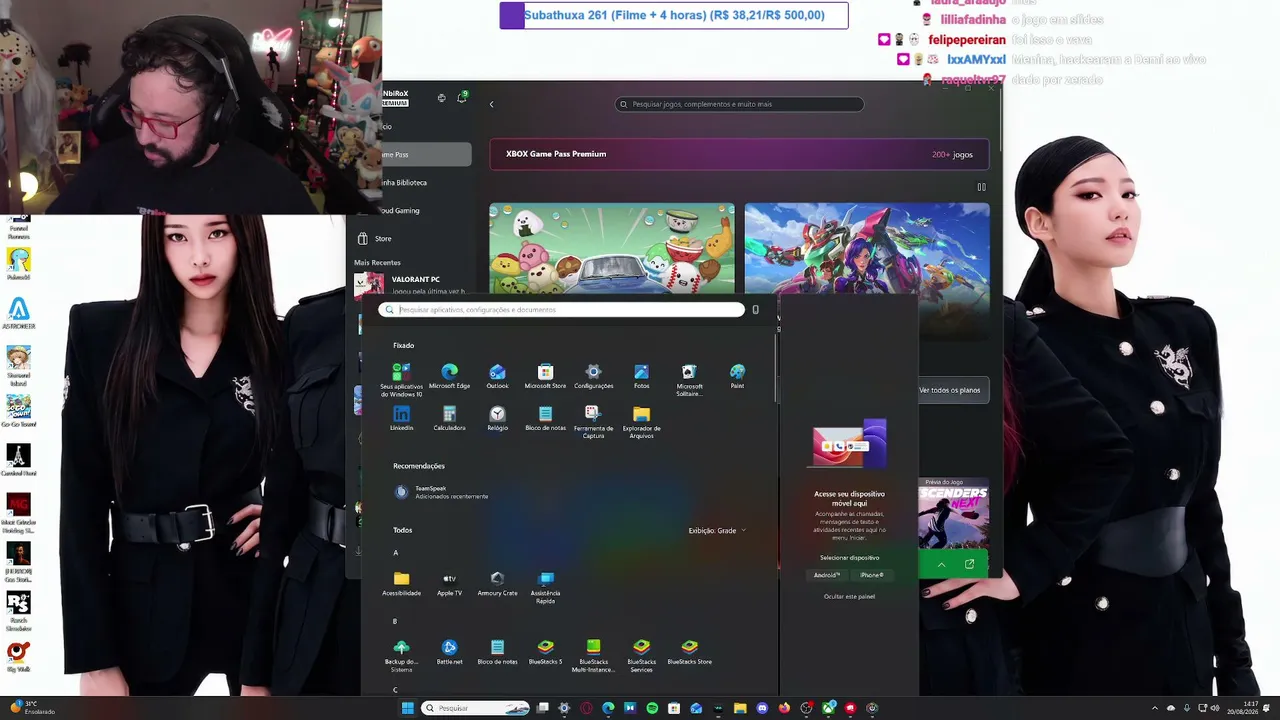
Task: Launch Ferramenta de Captura
Action: tap(593, 422)
